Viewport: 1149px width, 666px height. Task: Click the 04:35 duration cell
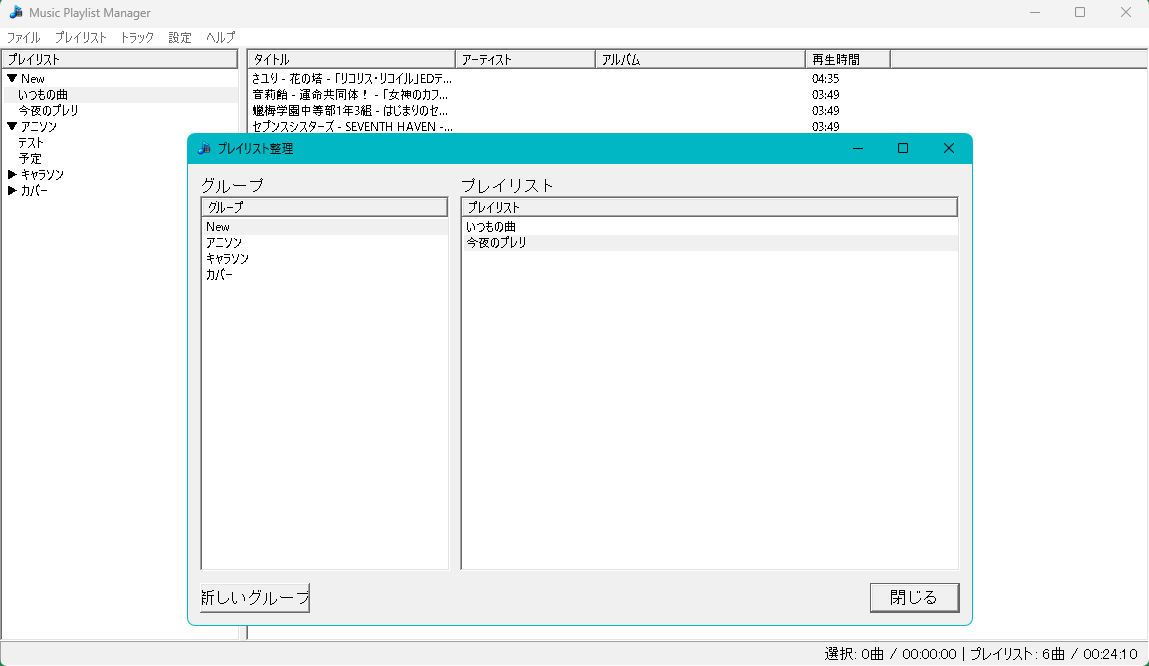(826, 78)
